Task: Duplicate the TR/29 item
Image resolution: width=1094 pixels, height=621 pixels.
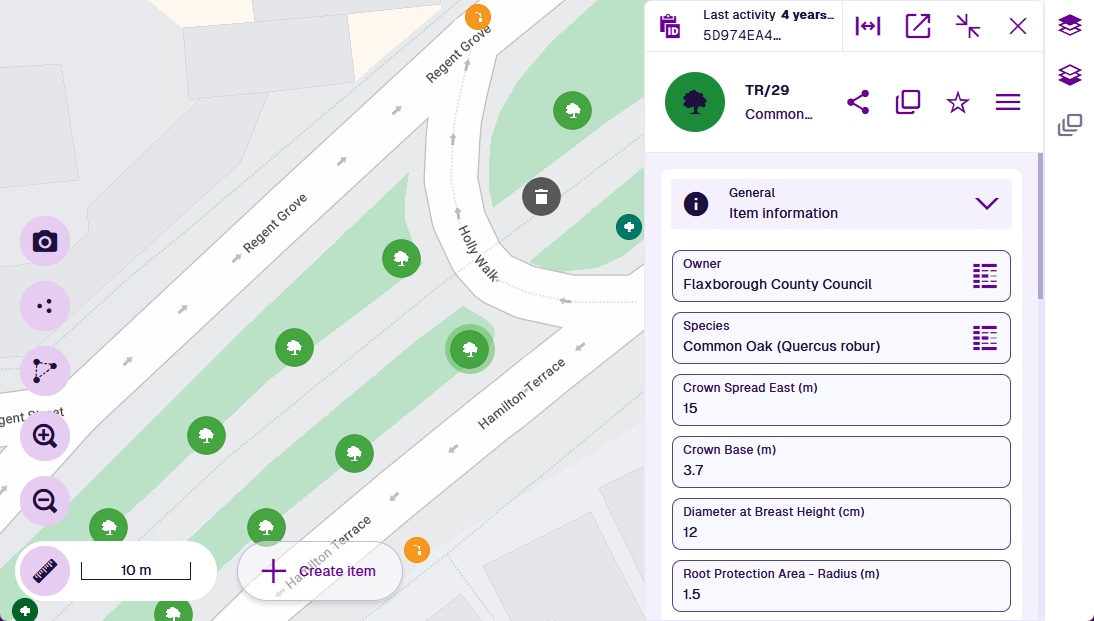Action: pyautogui.click(x=908, y=102)
